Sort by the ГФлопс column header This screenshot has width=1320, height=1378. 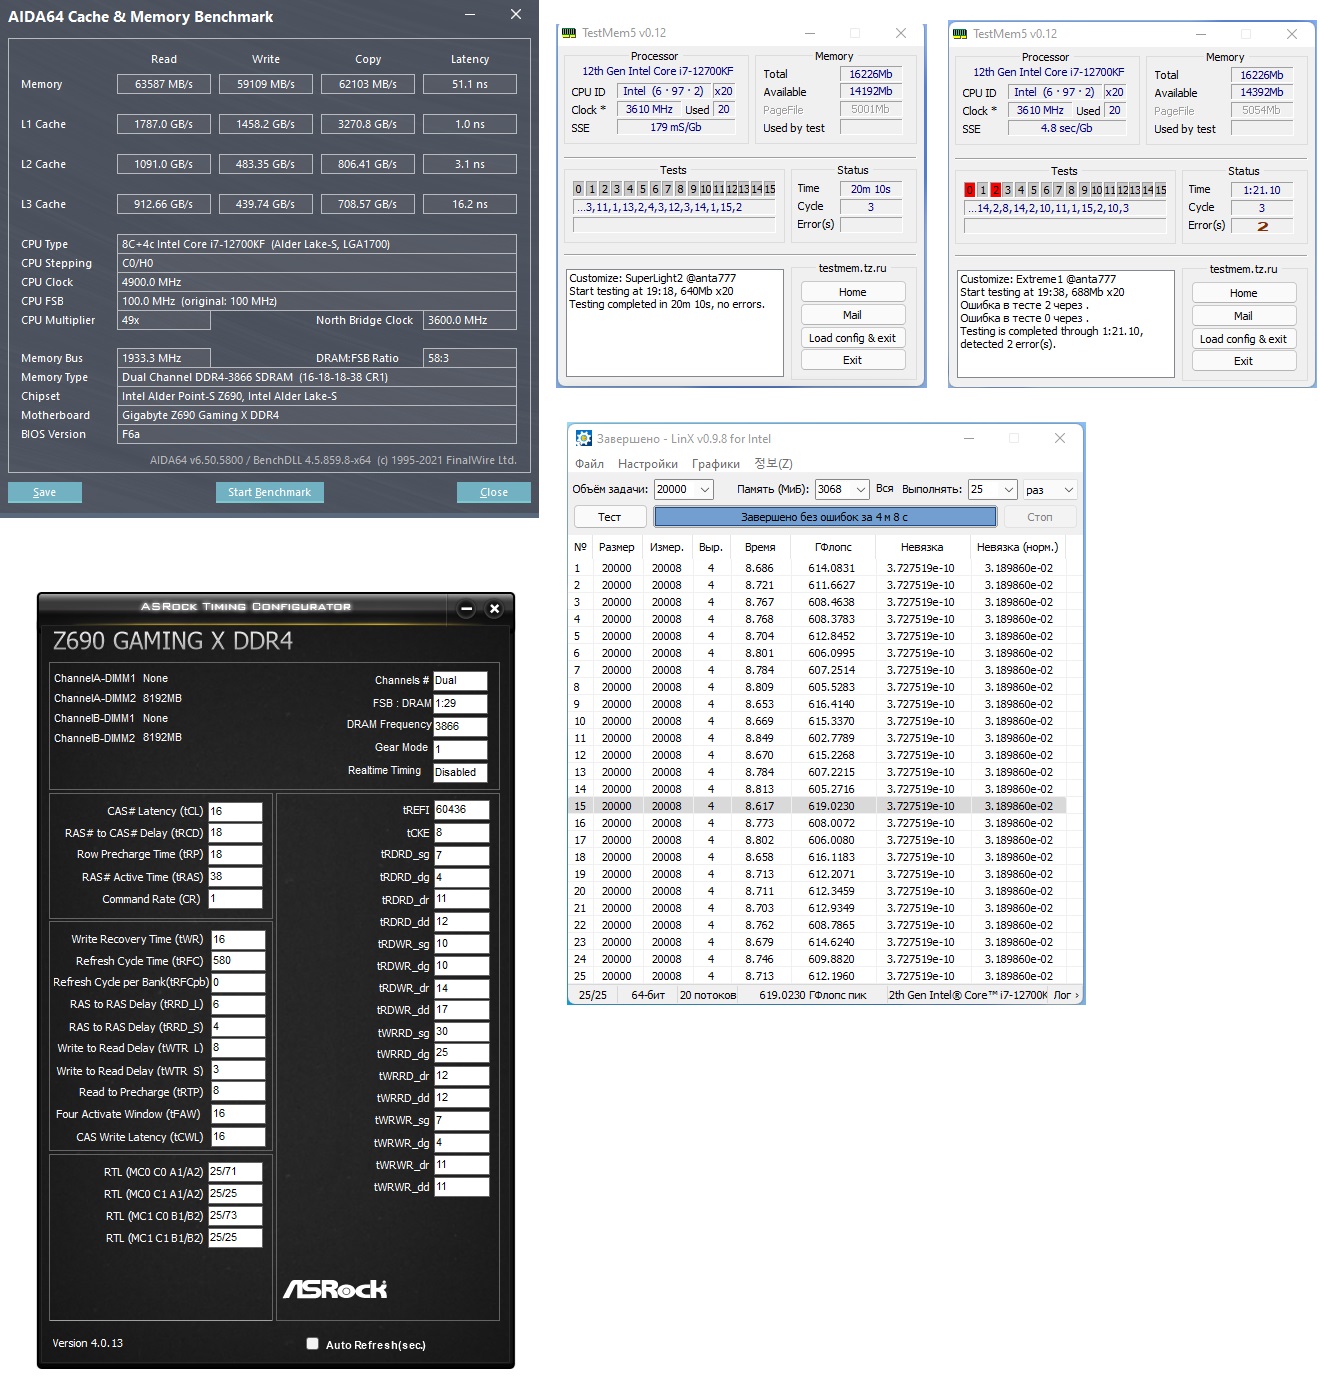pos(833,547)
